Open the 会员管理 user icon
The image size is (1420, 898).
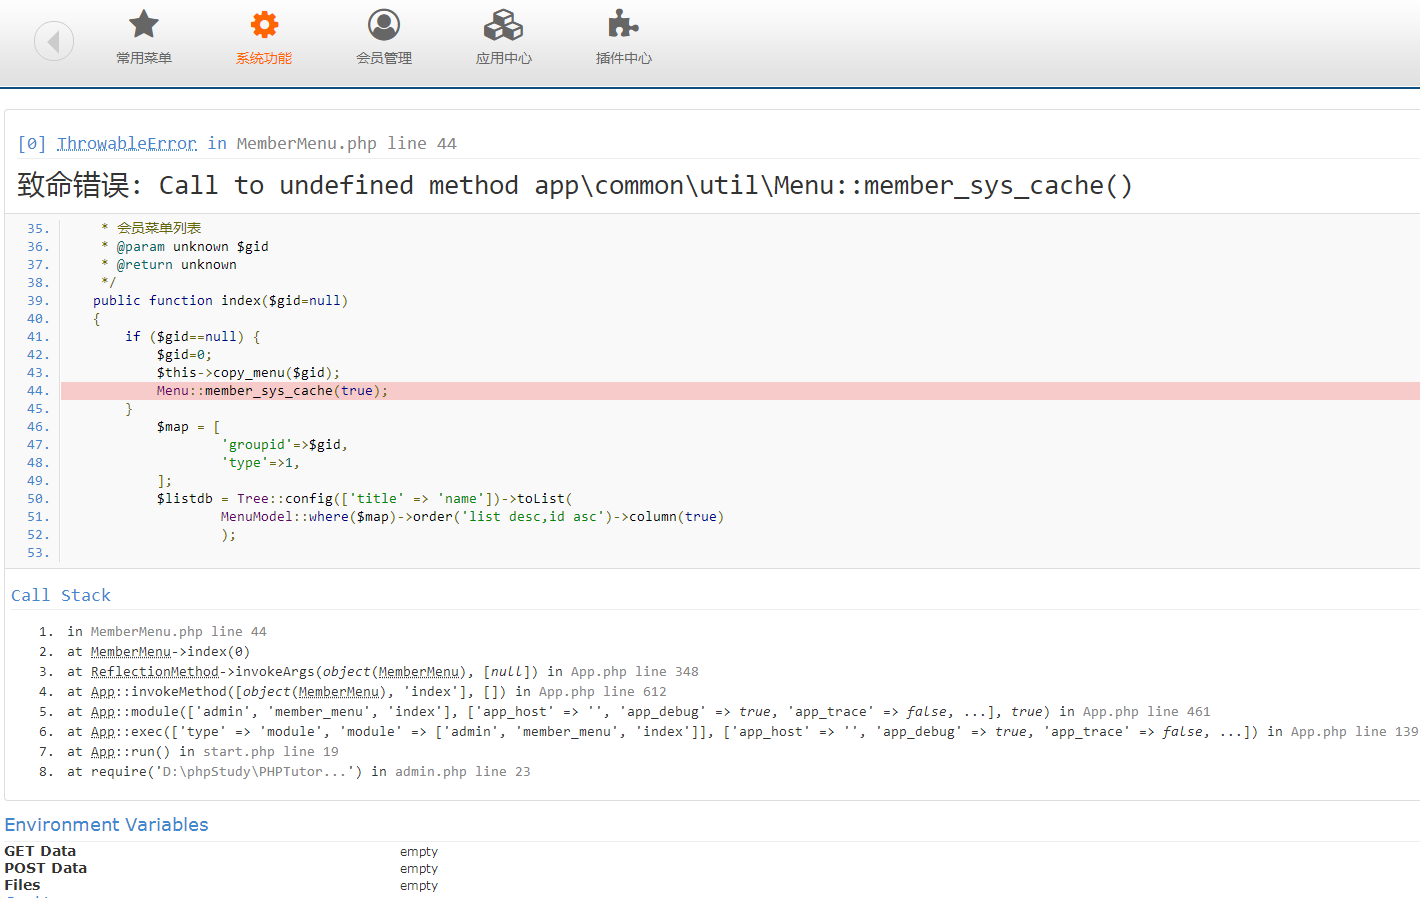click(x=384, y=24)
